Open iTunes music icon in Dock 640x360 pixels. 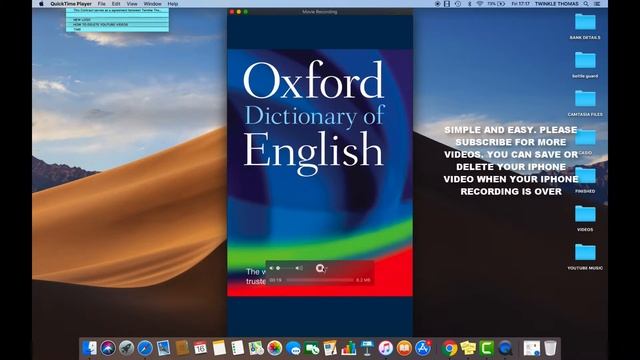pyautogui.click(x=386, y=348)
